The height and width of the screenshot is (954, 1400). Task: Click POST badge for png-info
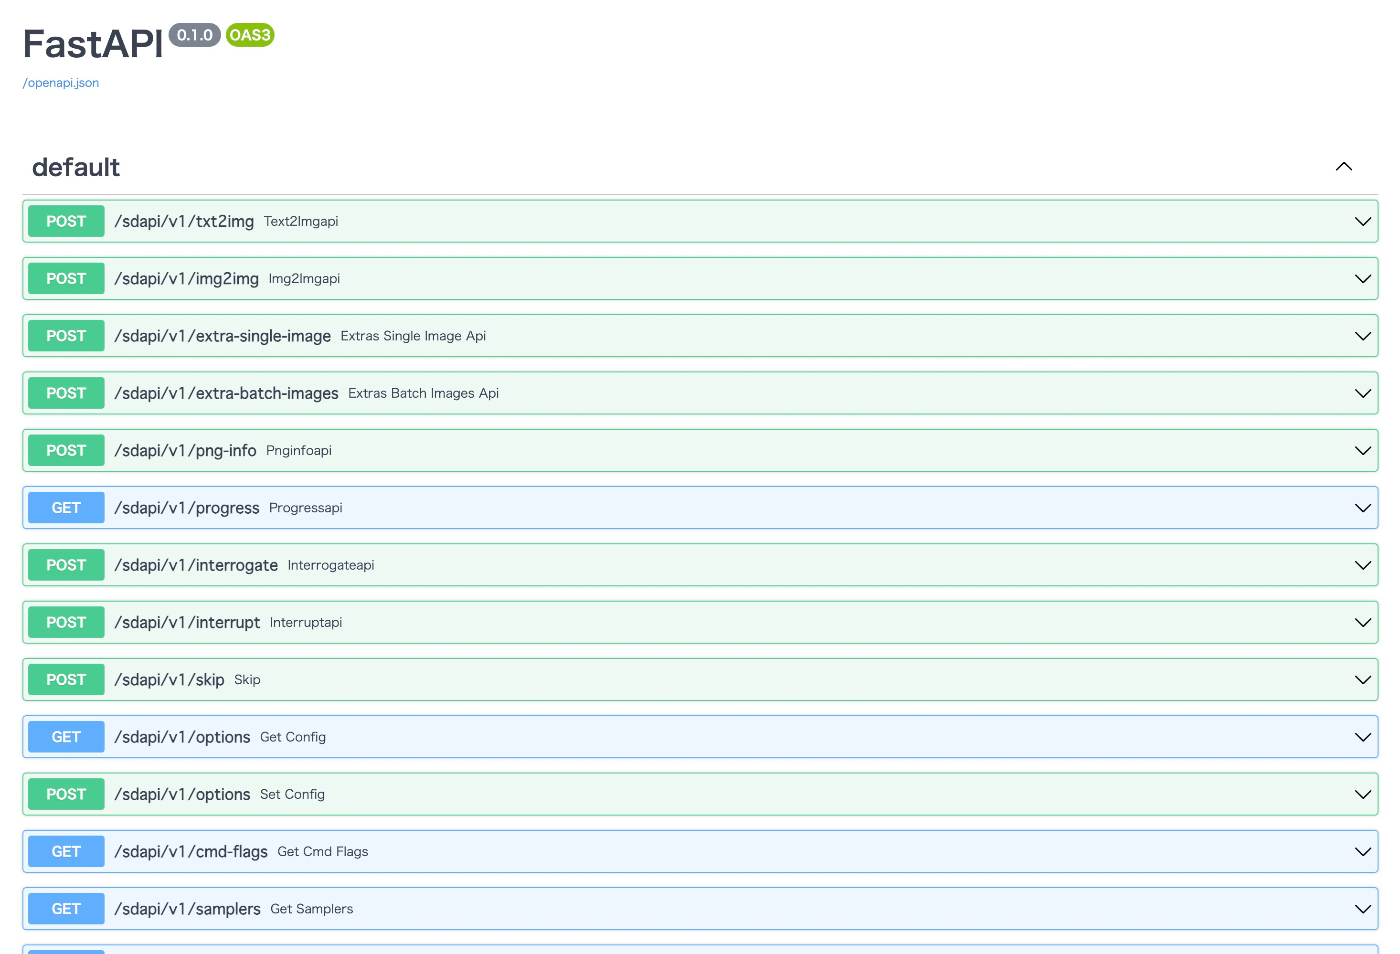(x=66, y=451)
